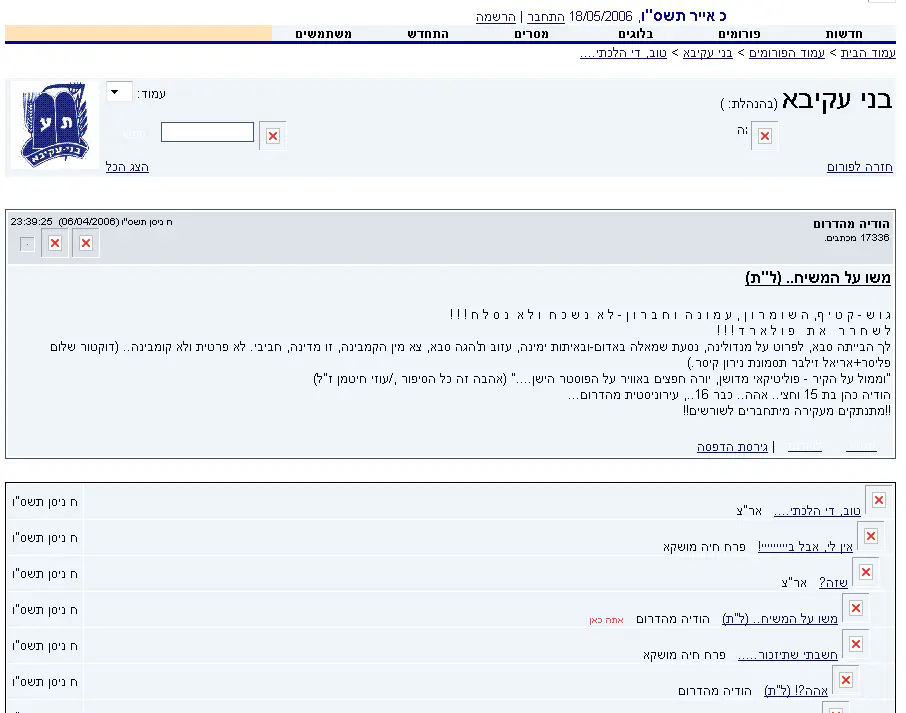Image resolution: width=906 pixels, height=713 pixels.
Task: Click the התחבר login link
Action: [546, 17]
